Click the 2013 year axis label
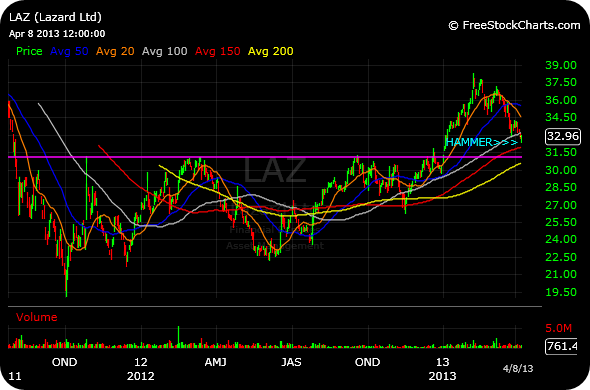 [x=442, y=376]
